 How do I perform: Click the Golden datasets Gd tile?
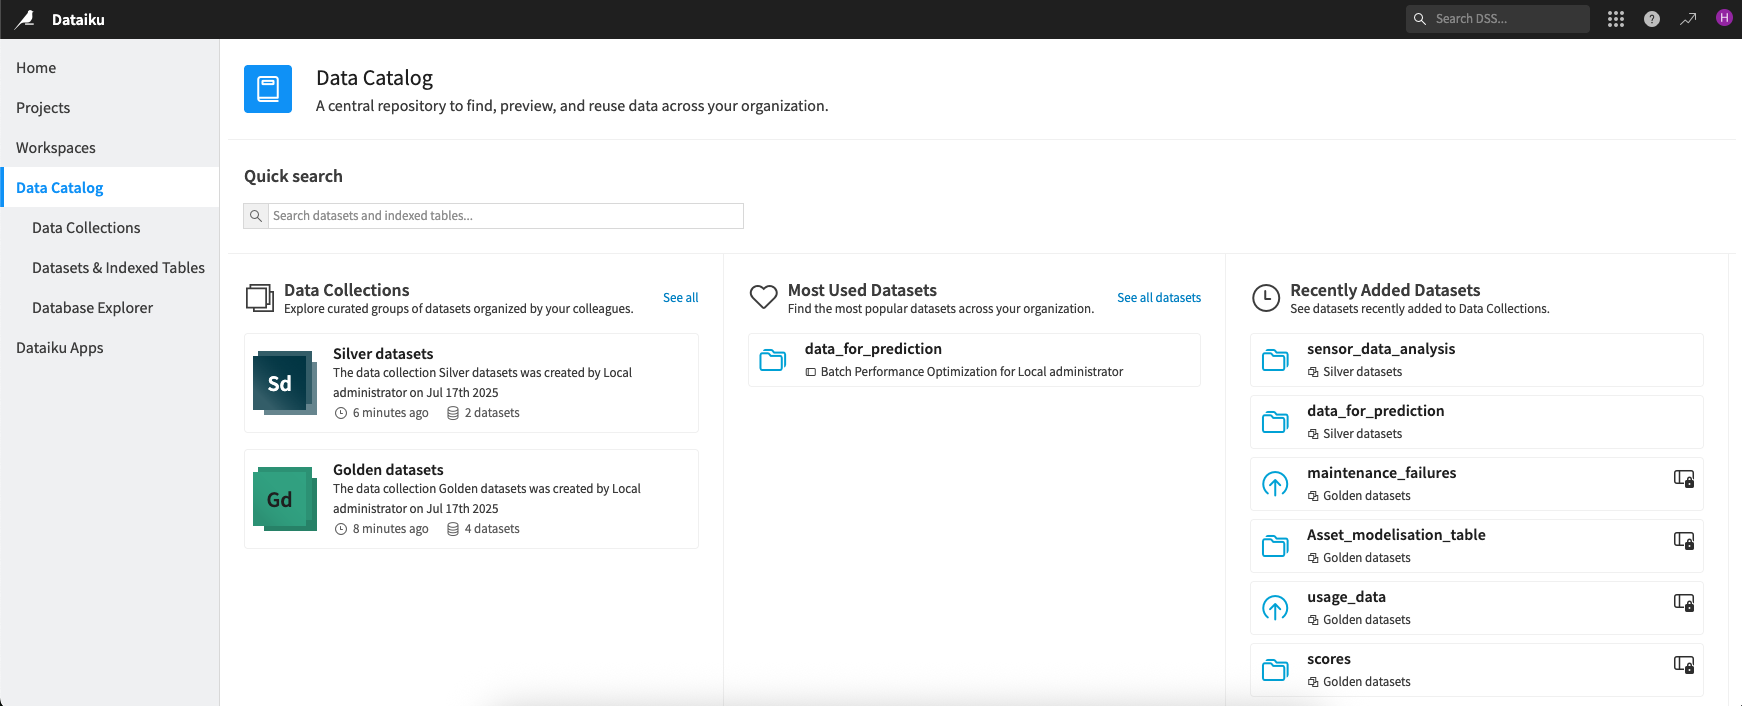(x=284, y=499)
